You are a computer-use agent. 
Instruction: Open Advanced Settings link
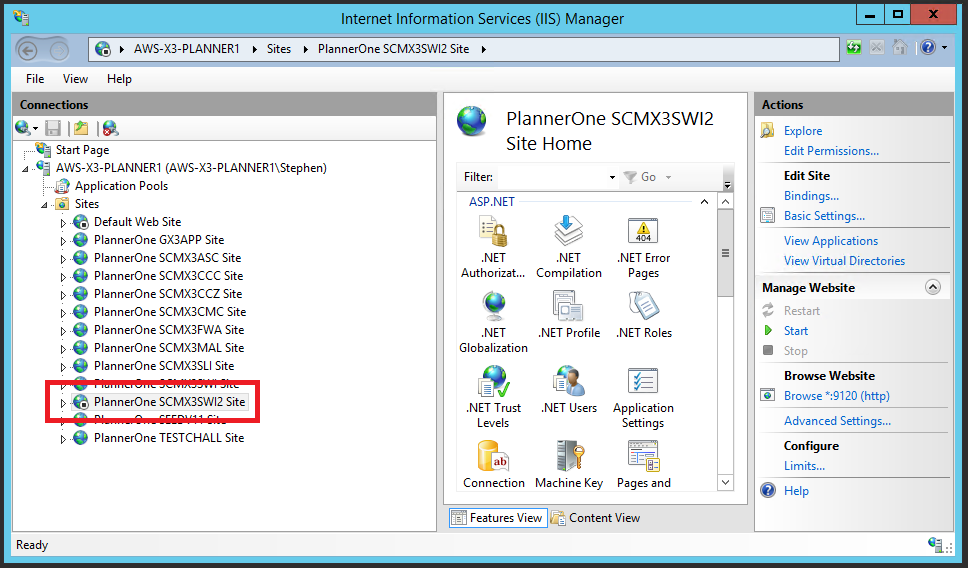(837, 421)
